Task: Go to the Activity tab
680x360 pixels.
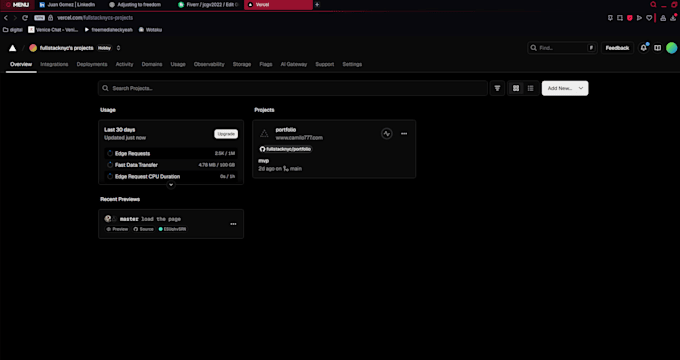Action: pos(124,64)
